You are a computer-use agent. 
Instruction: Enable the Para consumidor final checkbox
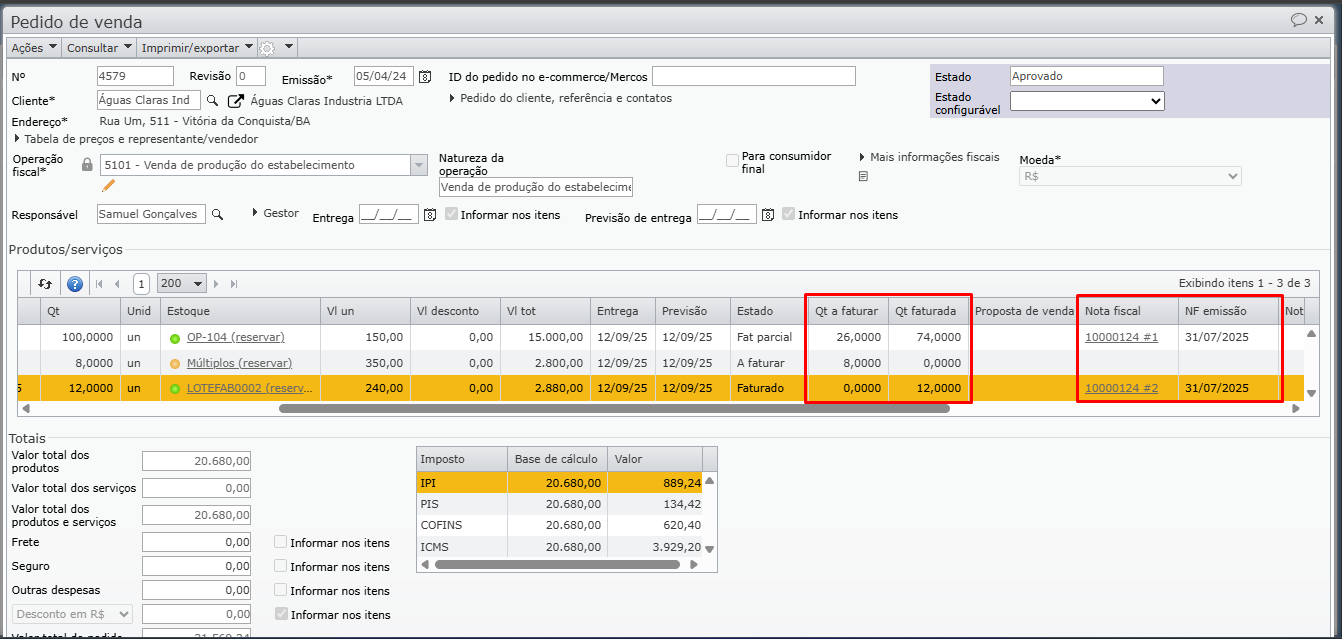pyautogui.click(x=733, y=160)
